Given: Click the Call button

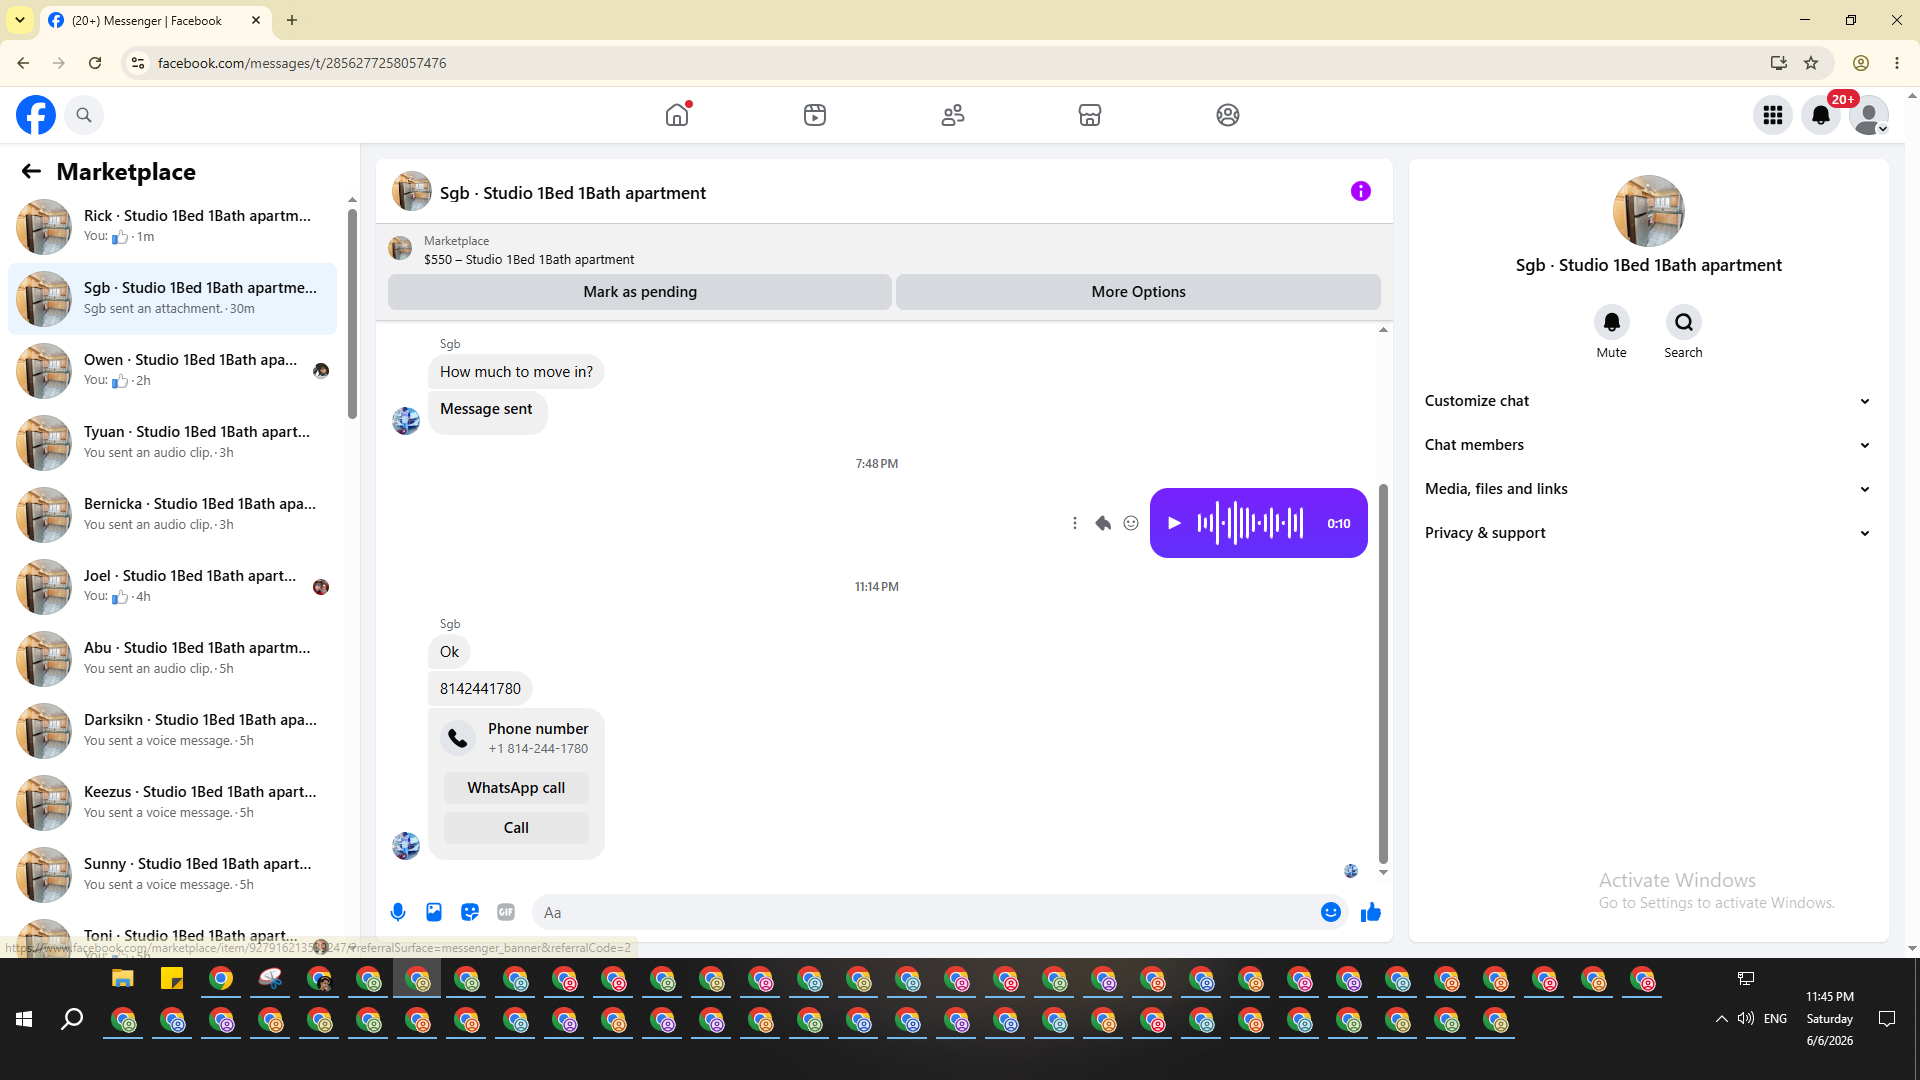Looking at the screenshot, I should [x=516, y=828].
